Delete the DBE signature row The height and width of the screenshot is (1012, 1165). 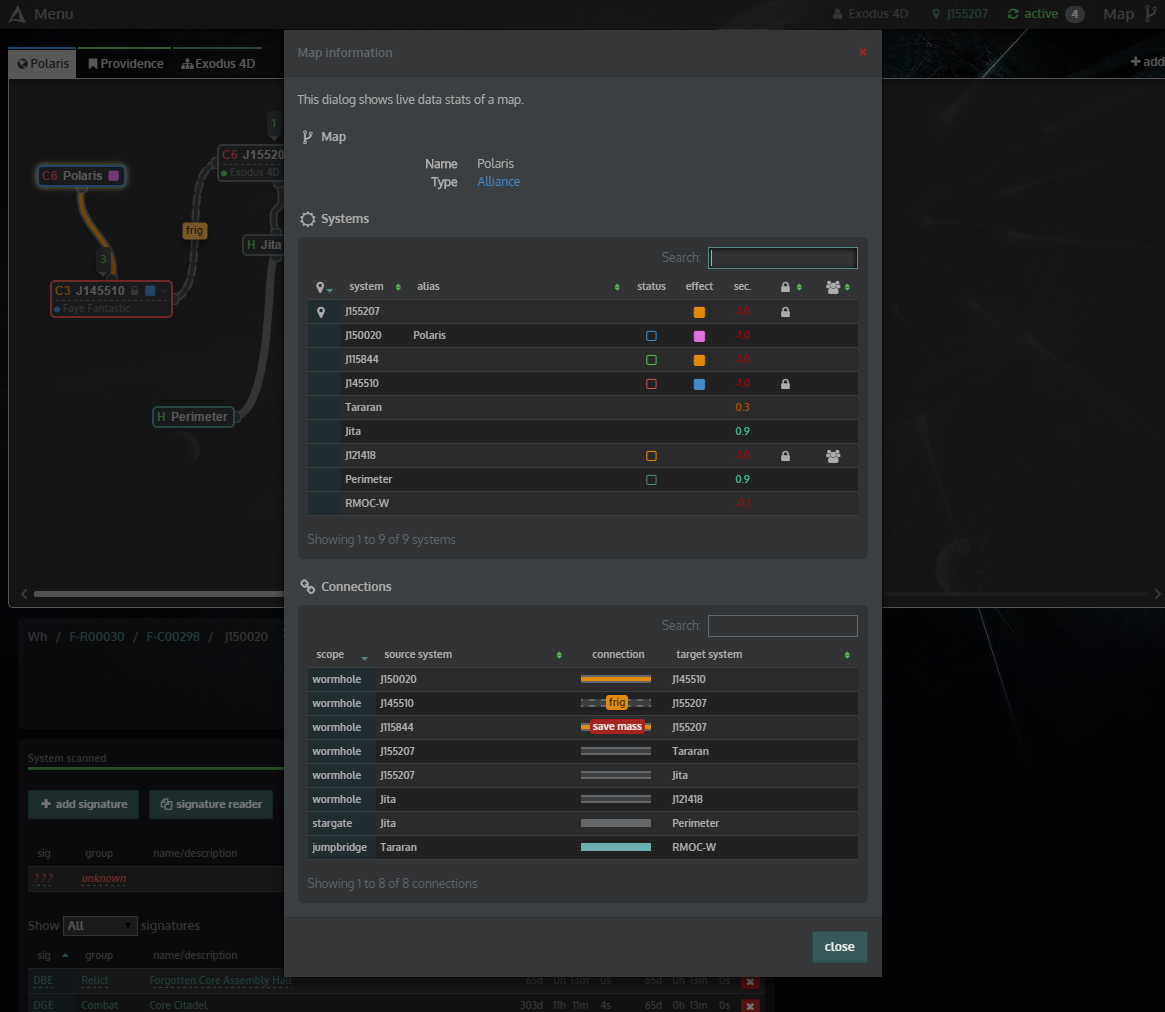[750, 982]
